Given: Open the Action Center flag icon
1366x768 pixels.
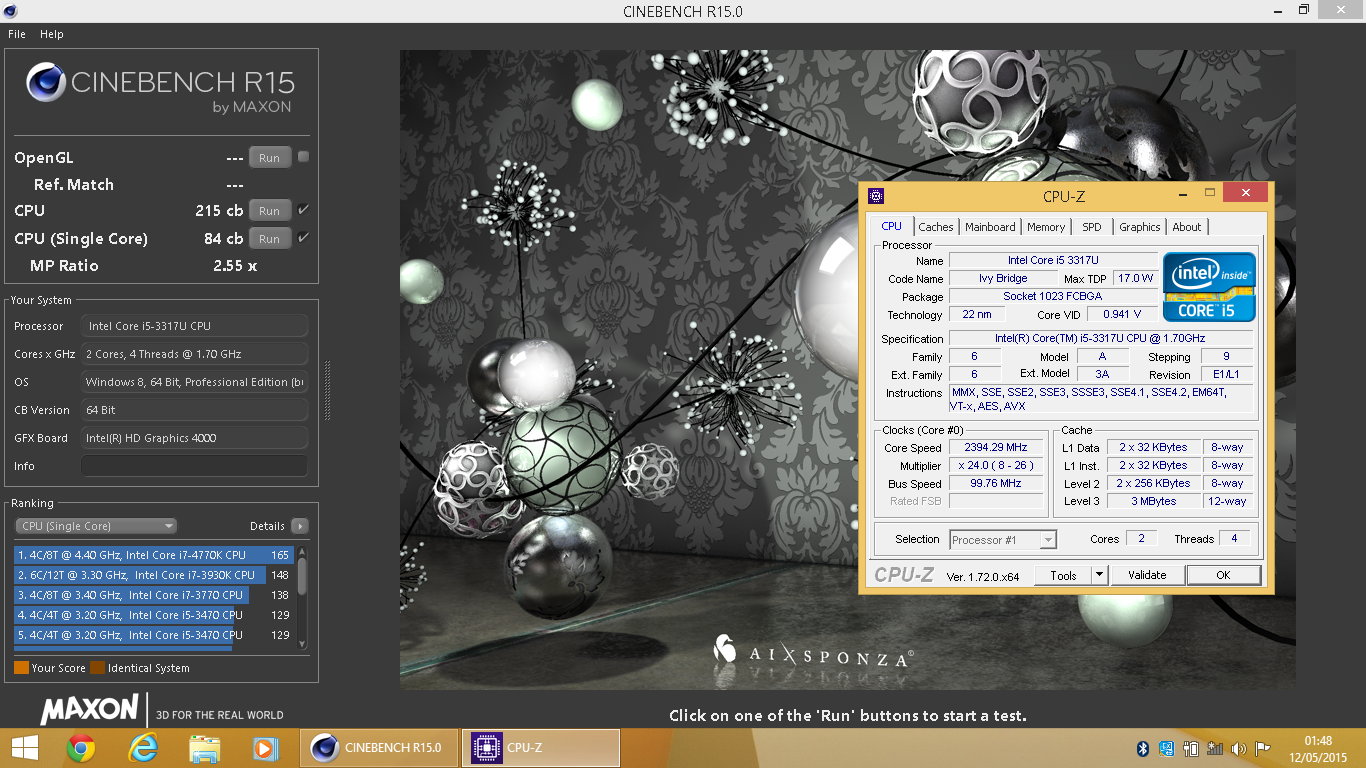Looking at the screenshot, I should (x=1263, y=748).
